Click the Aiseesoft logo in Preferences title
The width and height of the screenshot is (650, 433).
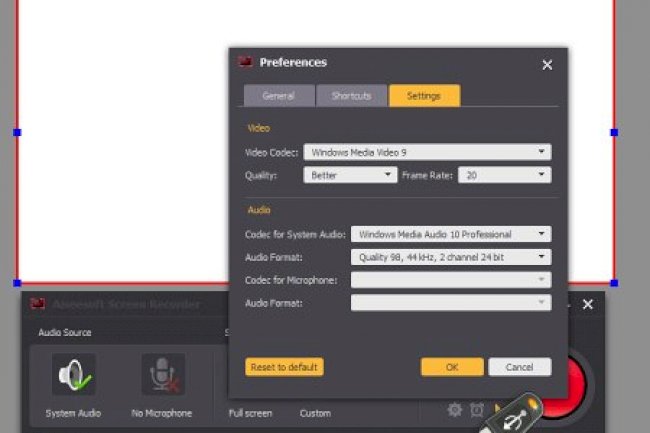click(x=245, y=62)
